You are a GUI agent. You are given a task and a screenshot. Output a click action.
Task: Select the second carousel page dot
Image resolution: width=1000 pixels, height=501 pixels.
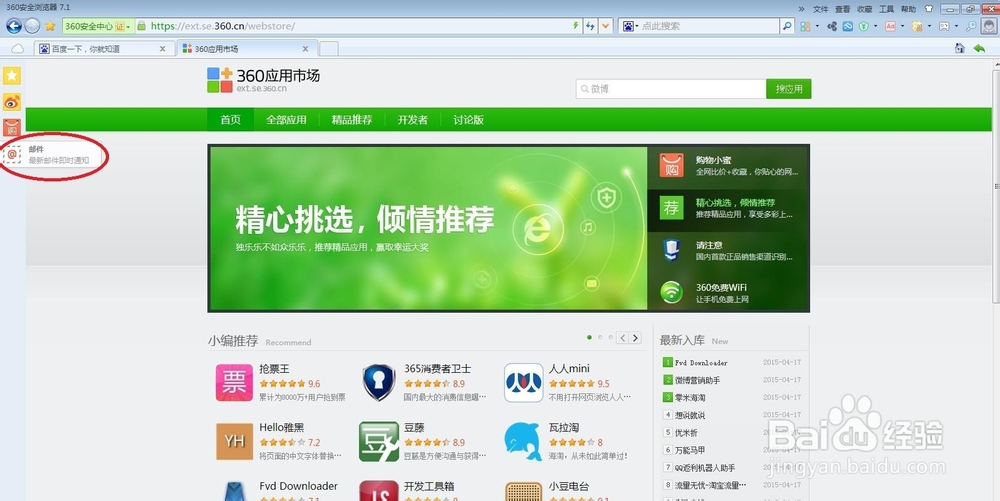(600, 337)
